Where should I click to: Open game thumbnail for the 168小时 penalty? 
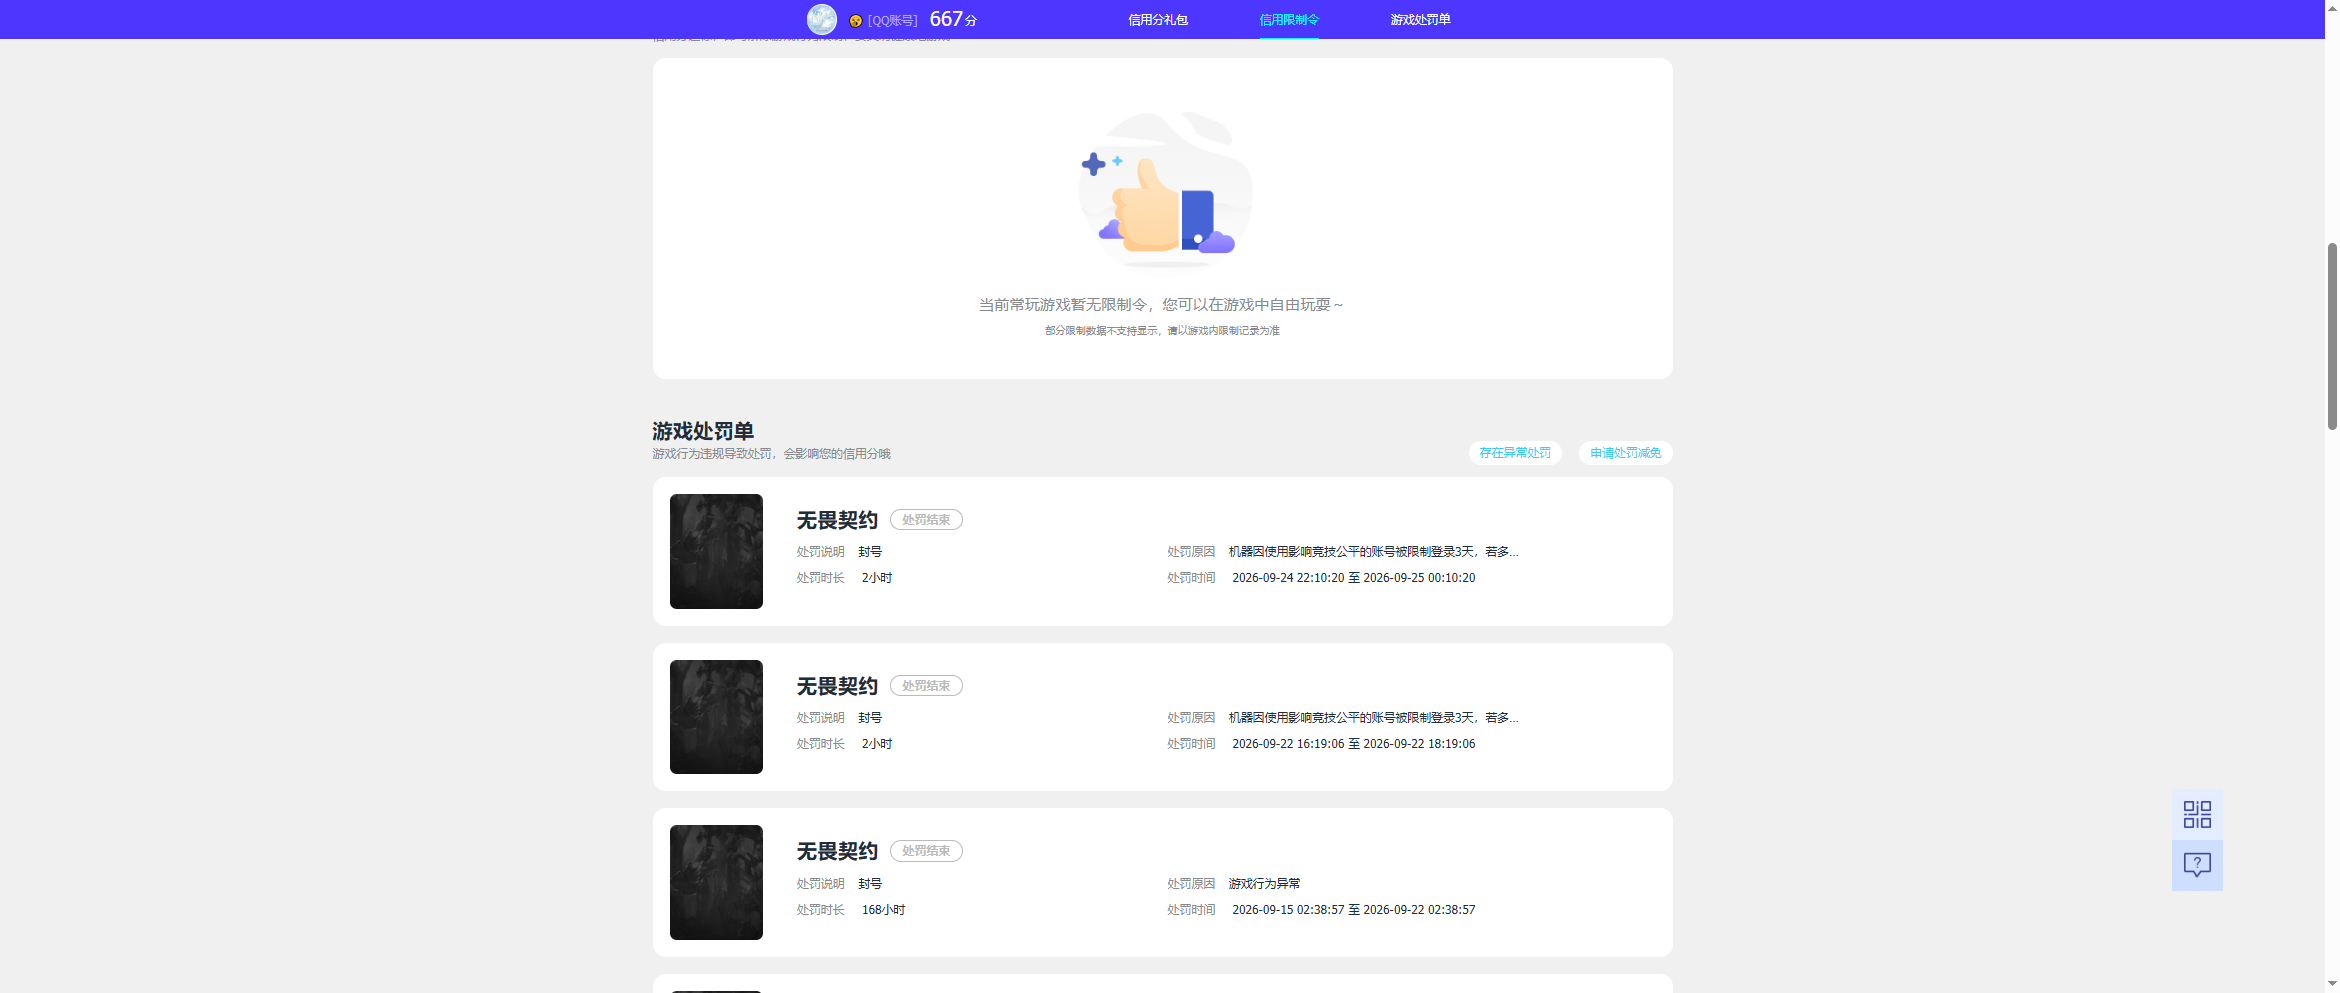[x=716, y=882]
